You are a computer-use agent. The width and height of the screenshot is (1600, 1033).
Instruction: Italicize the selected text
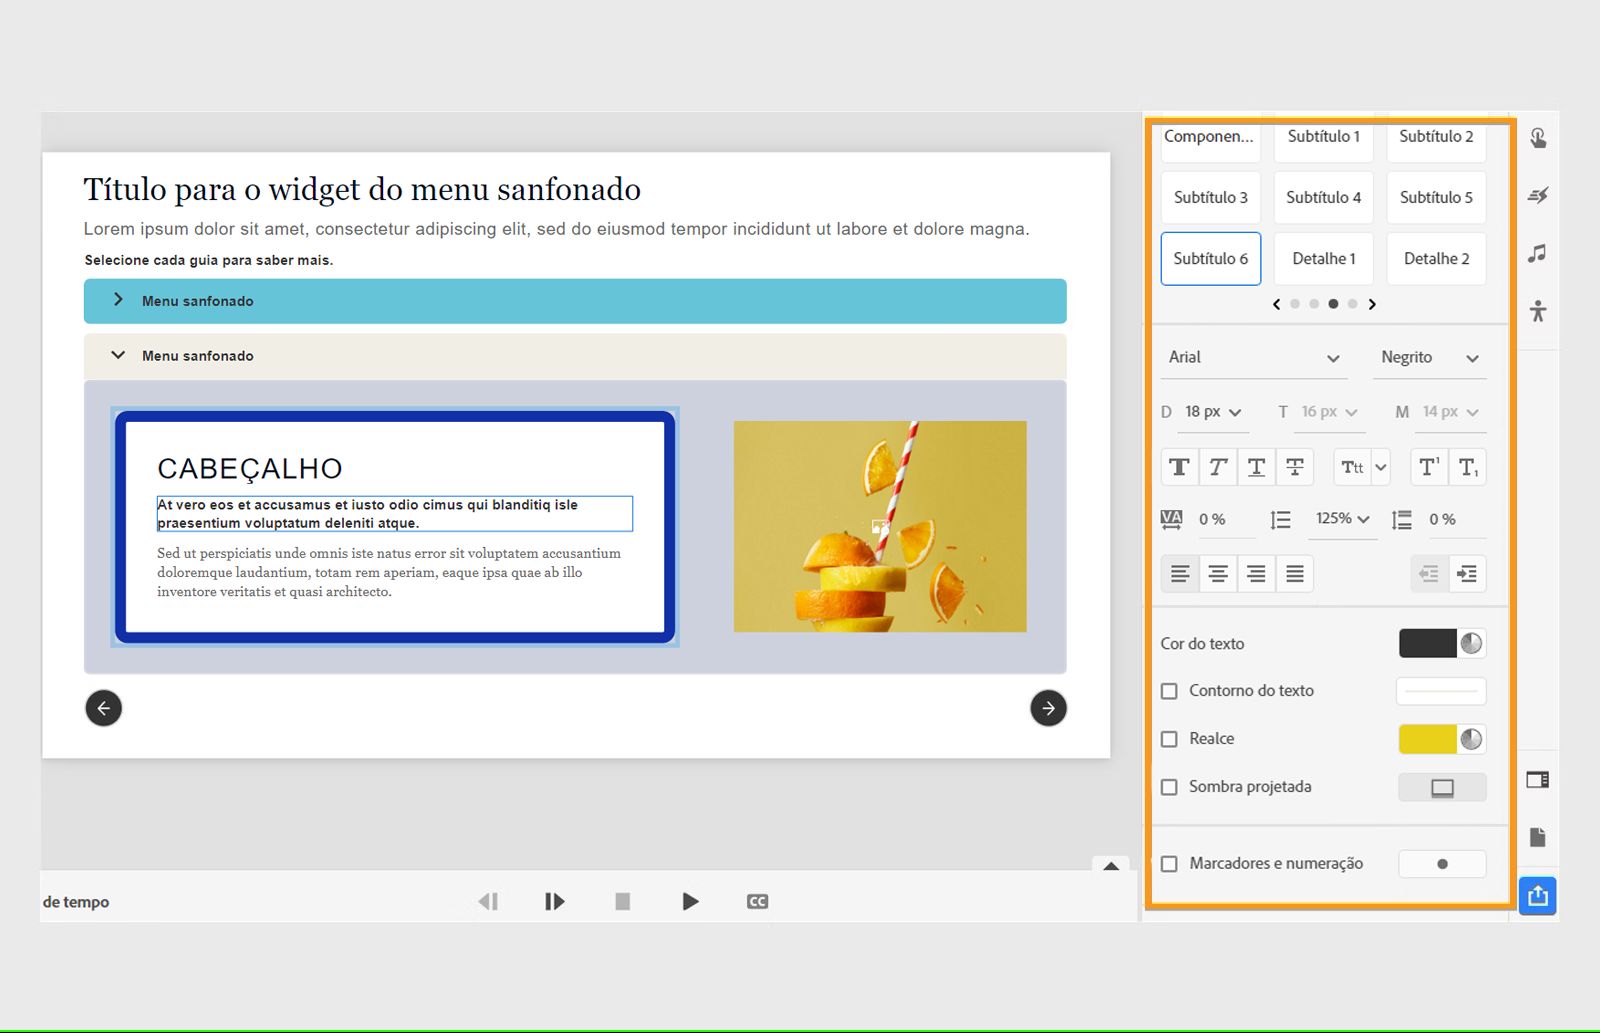(1217, 466)
